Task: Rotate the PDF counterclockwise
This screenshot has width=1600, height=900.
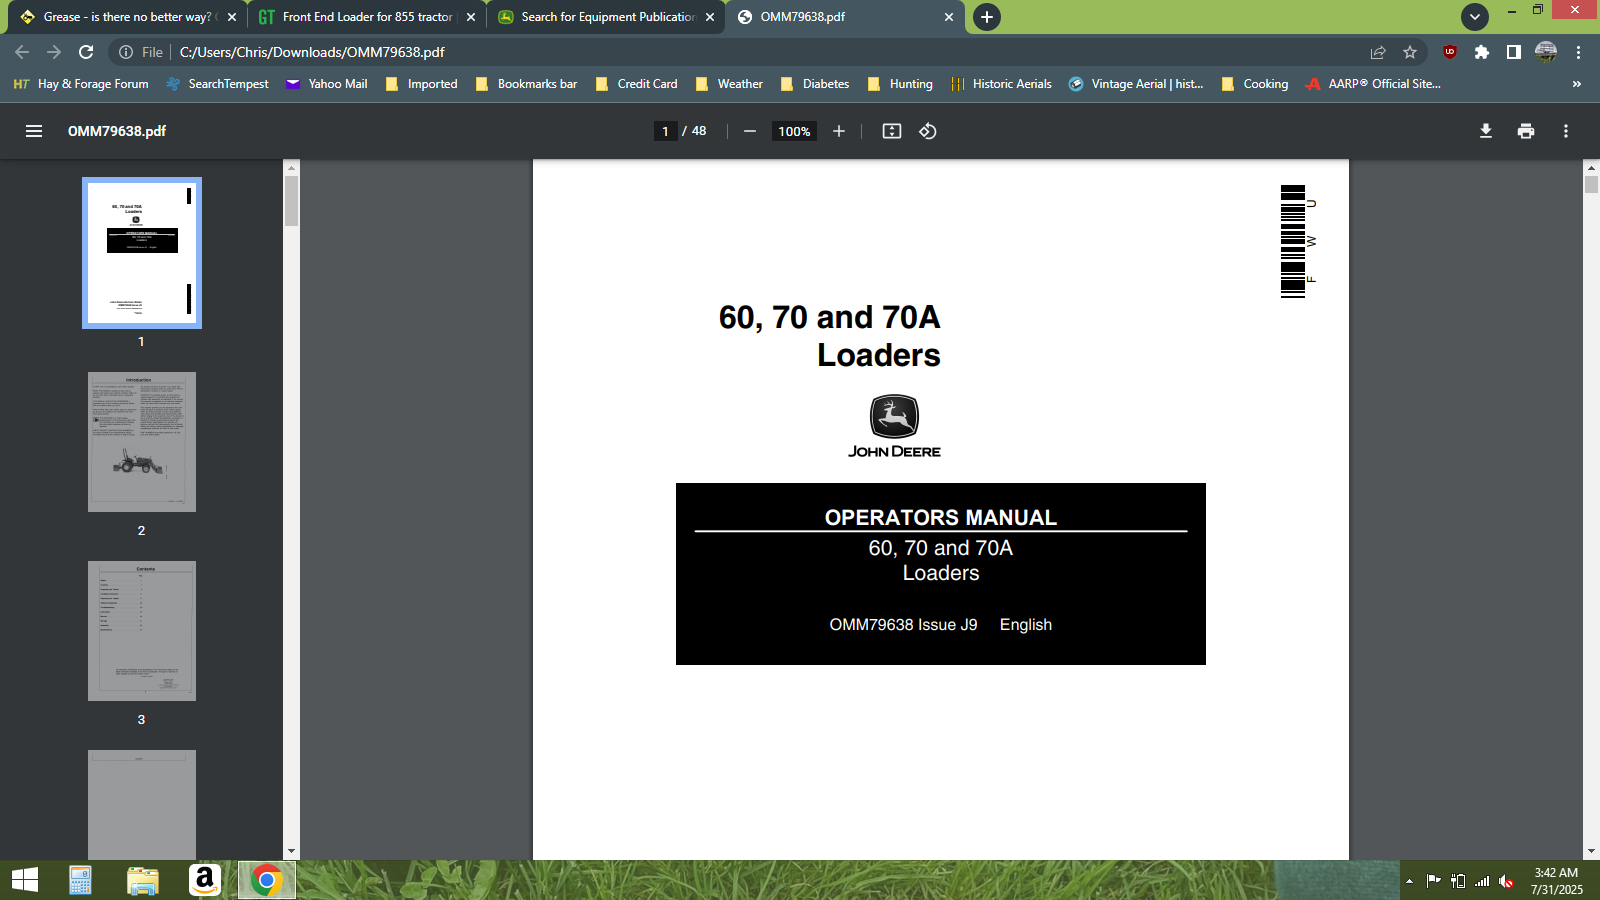Action: pyautogui.click(x=928, y=131)
